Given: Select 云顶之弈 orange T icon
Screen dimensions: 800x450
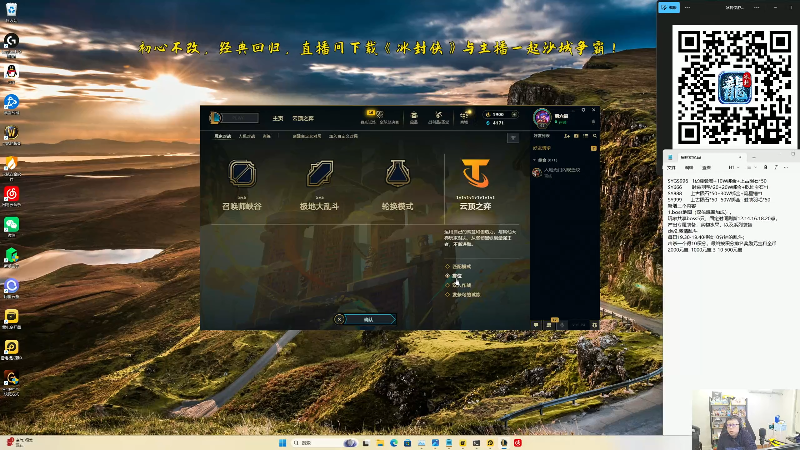Looking at the screenshot, I should 476,173.
